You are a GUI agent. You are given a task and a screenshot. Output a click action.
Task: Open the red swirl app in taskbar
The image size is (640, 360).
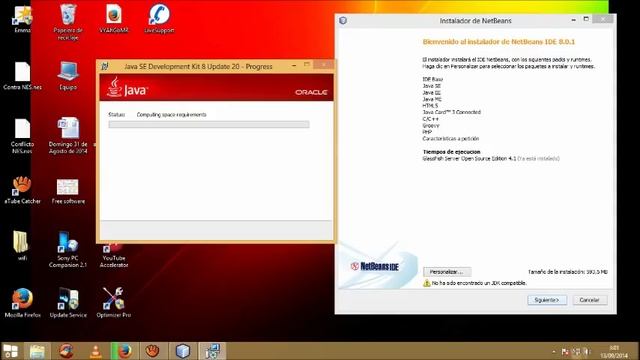pyautogui.click(x=66, y=351)
